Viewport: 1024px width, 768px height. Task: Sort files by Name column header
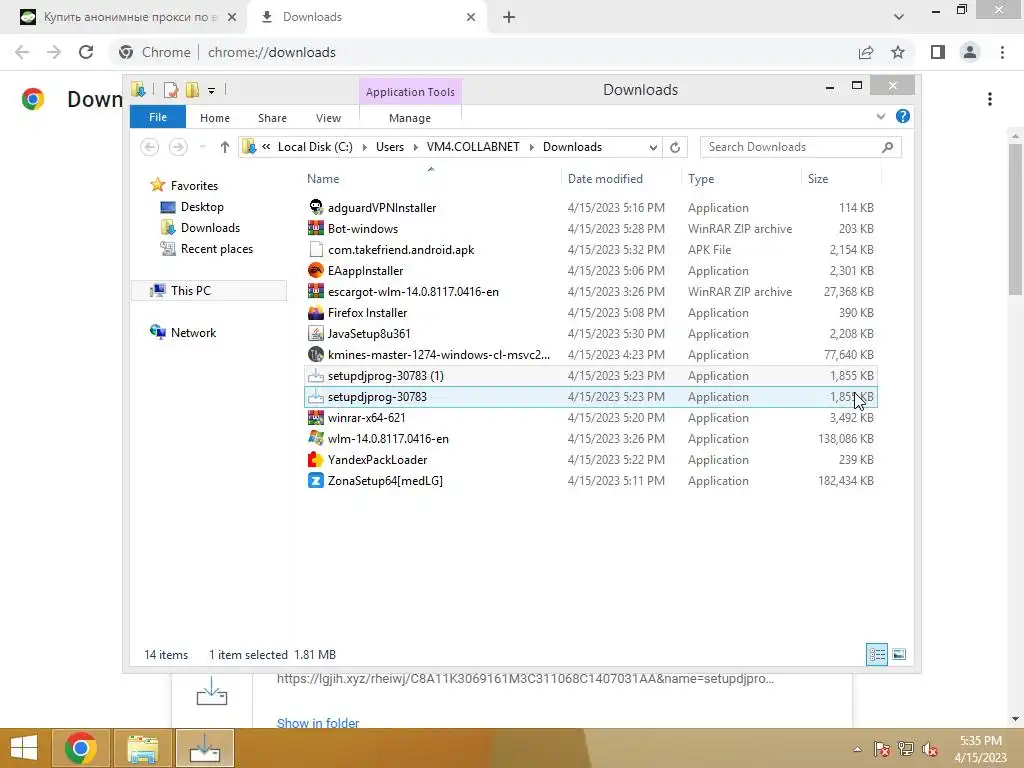pyautogui.click(x=323, y=179)
